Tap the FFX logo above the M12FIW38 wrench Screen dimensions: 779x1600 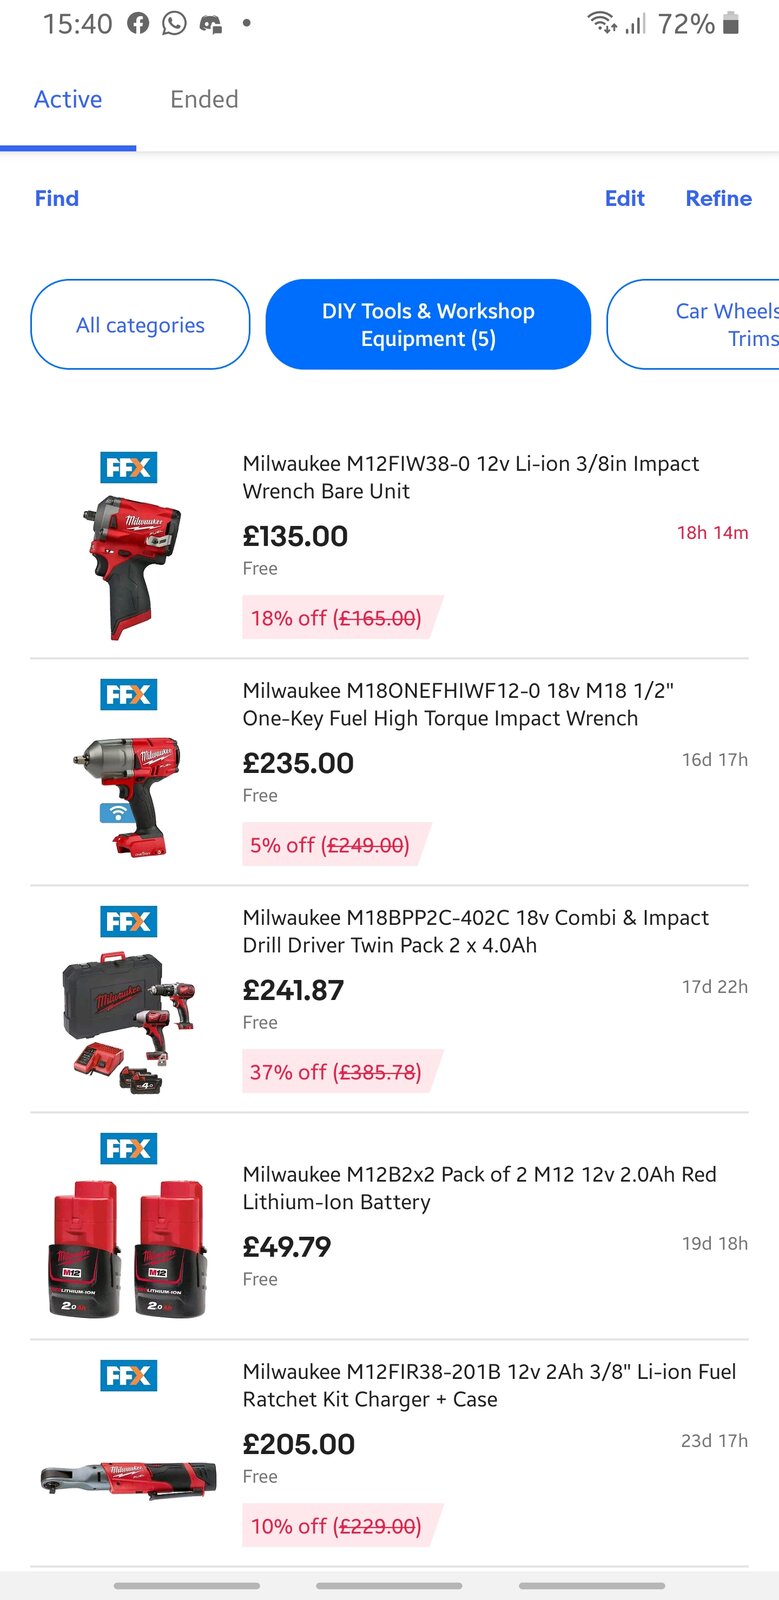click(129, 467)
